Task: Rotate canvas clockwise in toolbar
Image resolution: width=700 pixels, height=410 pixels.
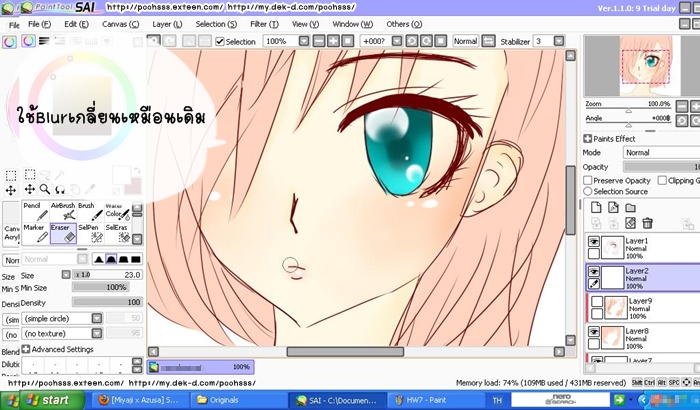Action: point(426,41)
